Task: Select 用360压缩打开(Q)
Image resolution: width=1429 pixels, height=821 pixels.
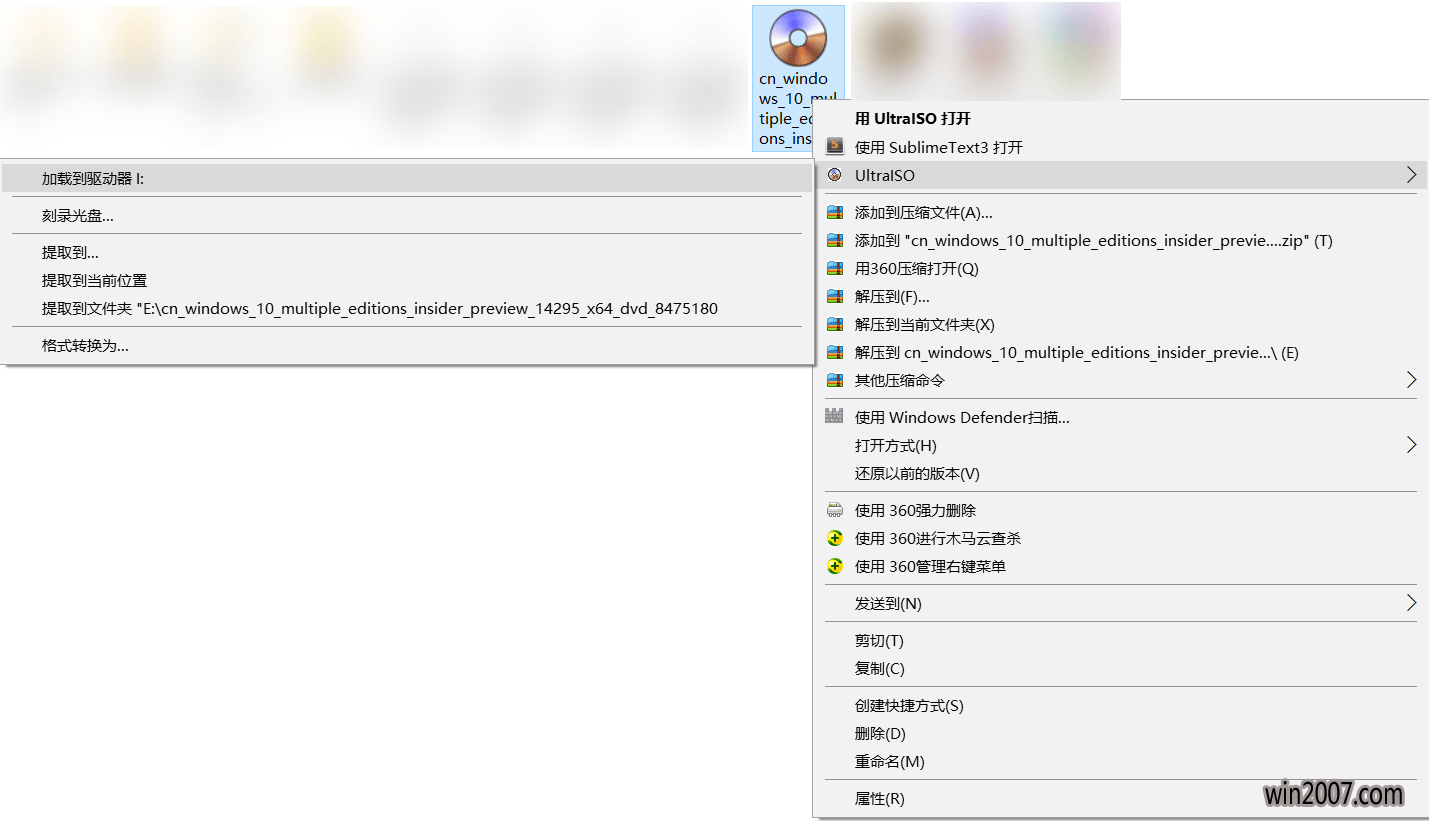Action: point(1121,268)
